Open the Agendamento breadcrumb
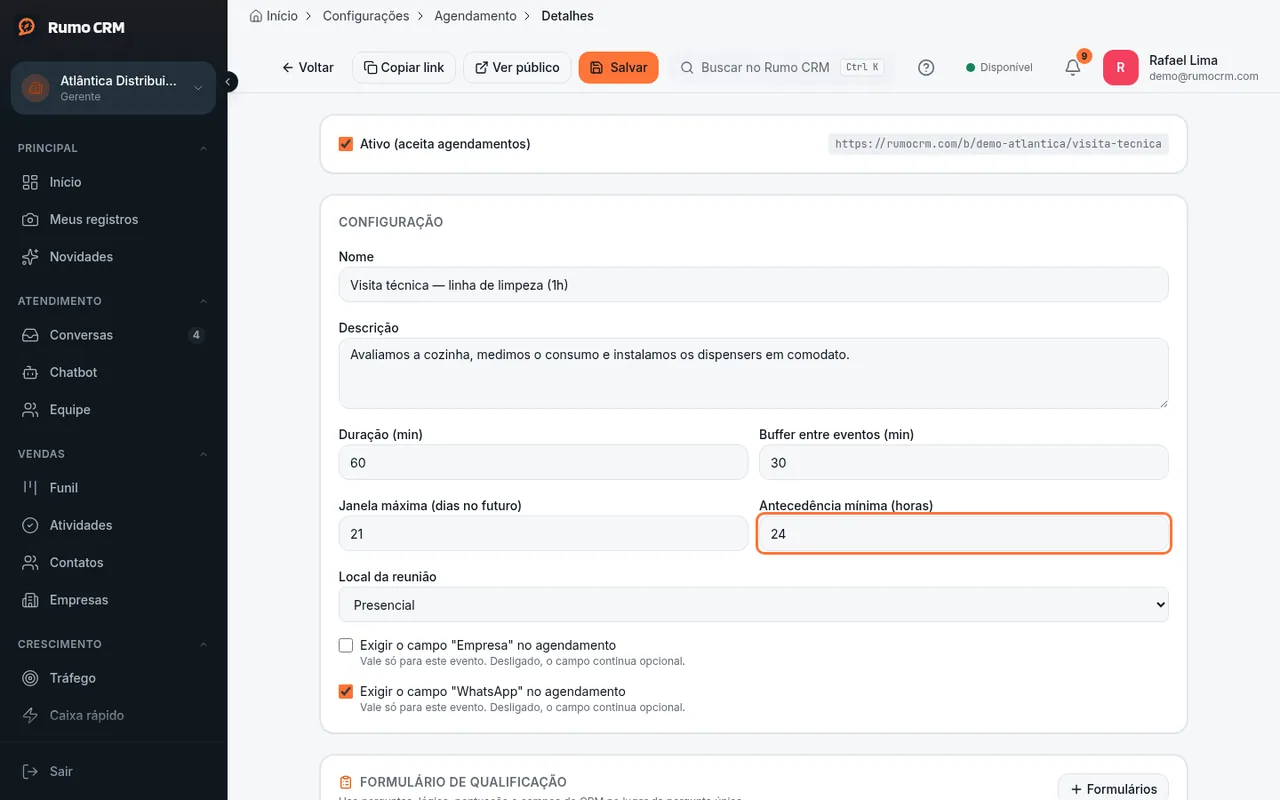 click(x=475, y=16)
